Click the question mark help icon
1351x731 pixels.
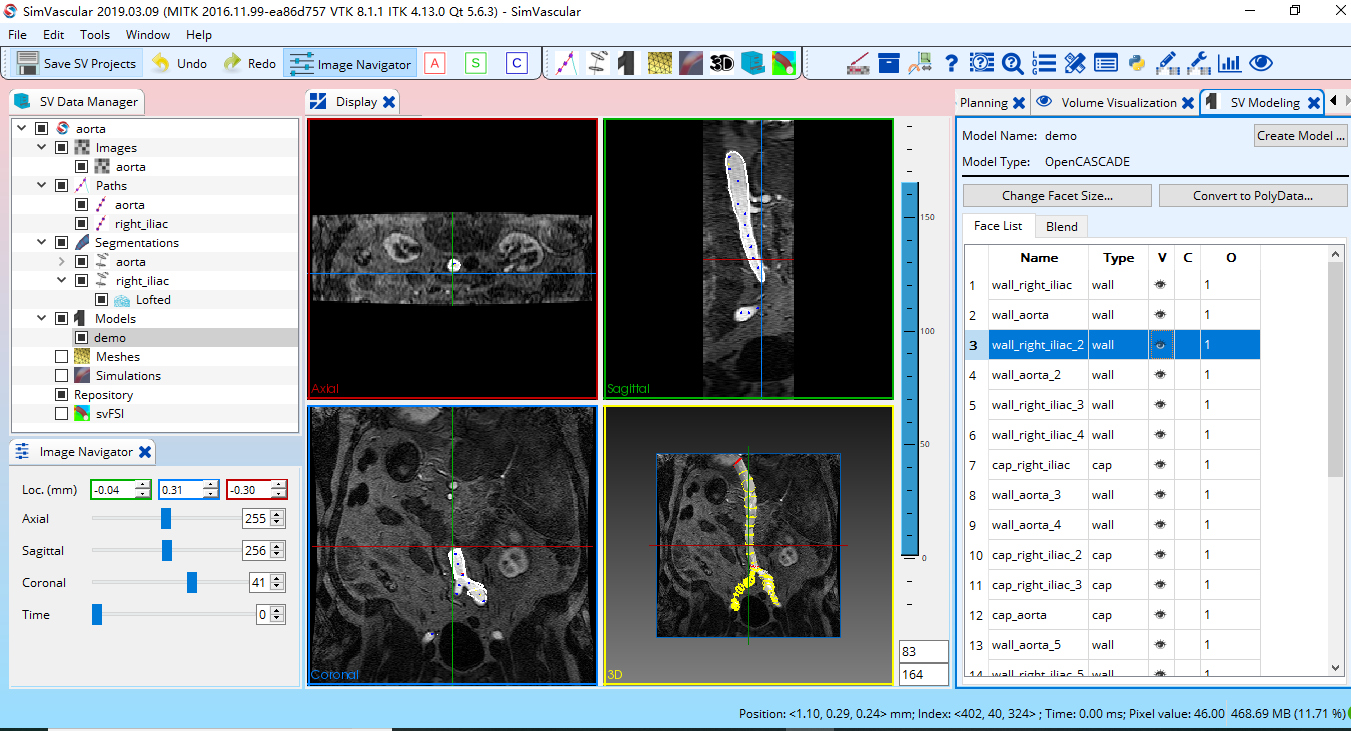click(952, 63)
